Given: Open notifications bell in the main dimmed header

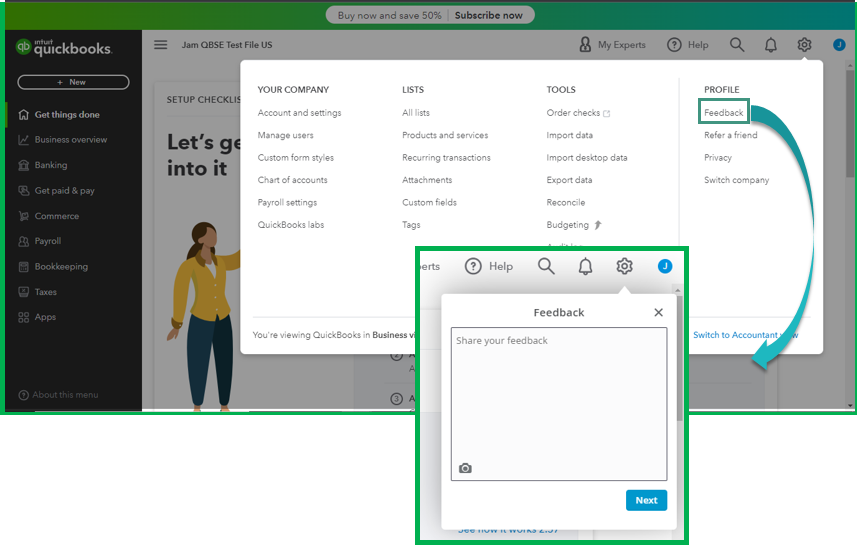Looking at the screenshot, I should 770,45.
